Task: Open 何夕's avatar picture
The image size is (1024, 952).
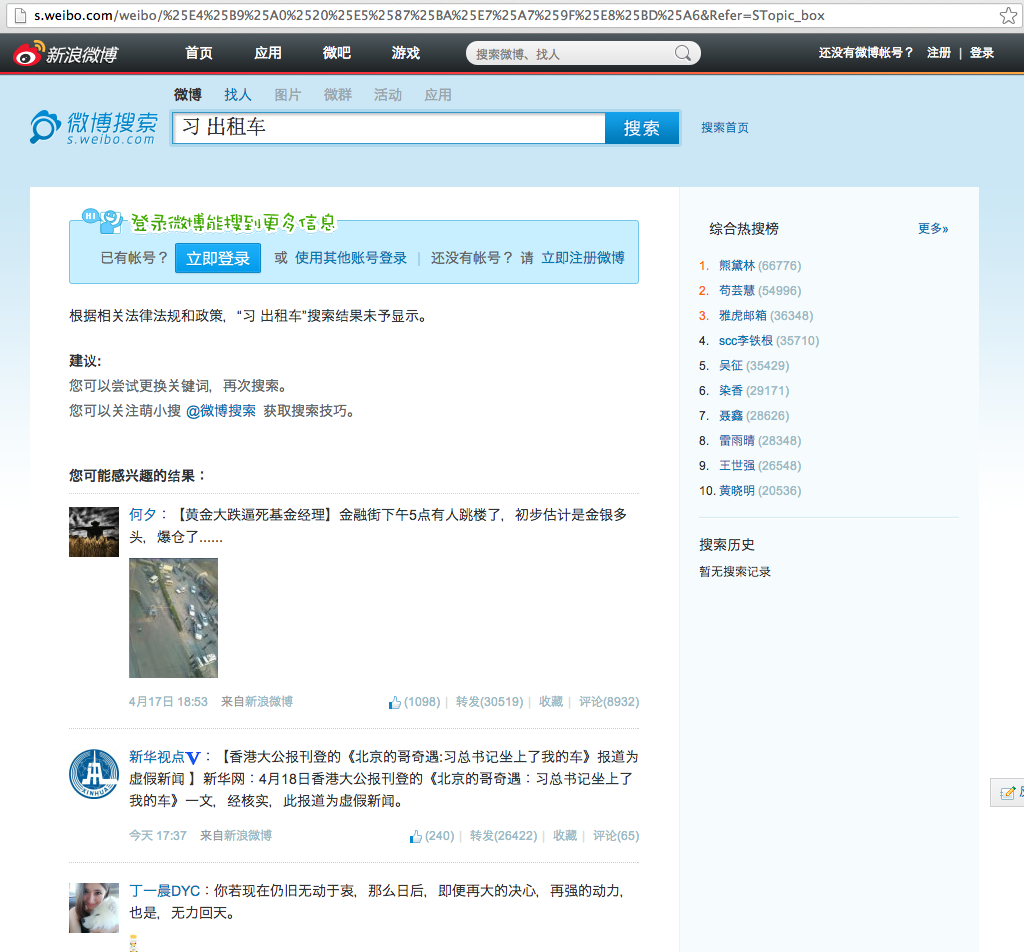Action: 94,532
